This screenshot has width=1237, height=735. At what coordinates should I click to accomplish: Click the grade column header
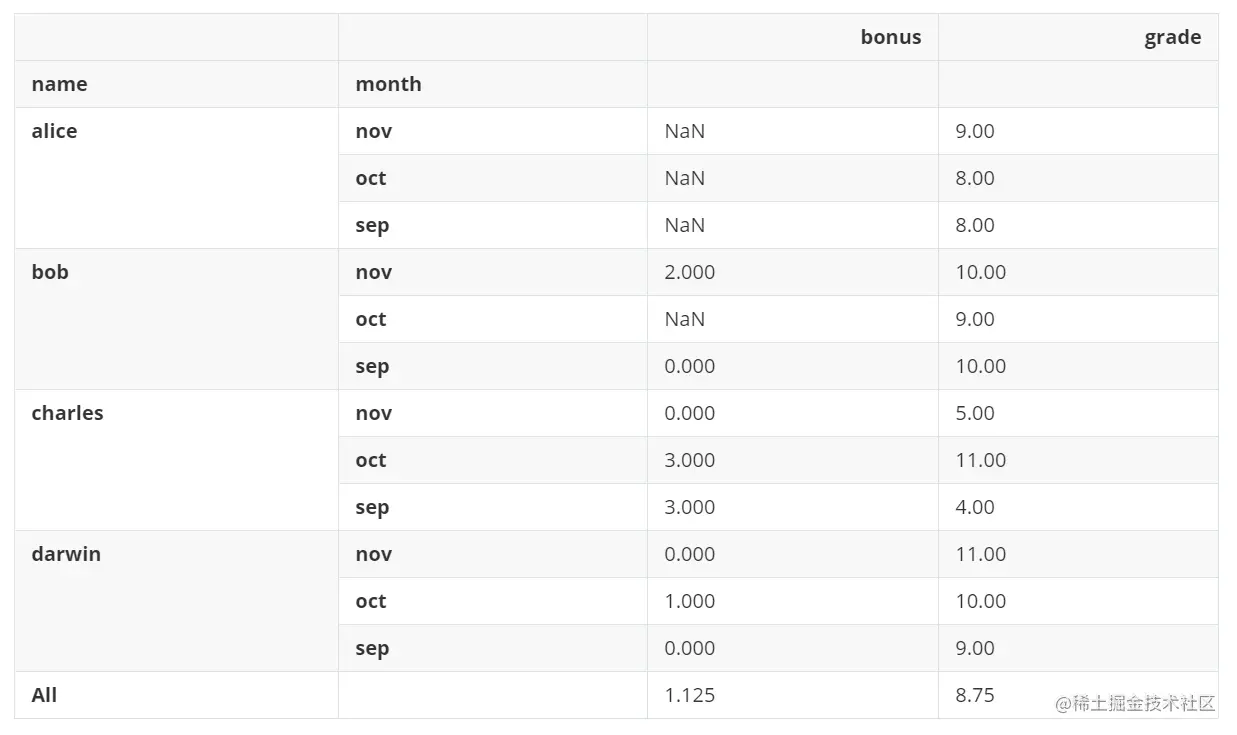pos(1172,38)
